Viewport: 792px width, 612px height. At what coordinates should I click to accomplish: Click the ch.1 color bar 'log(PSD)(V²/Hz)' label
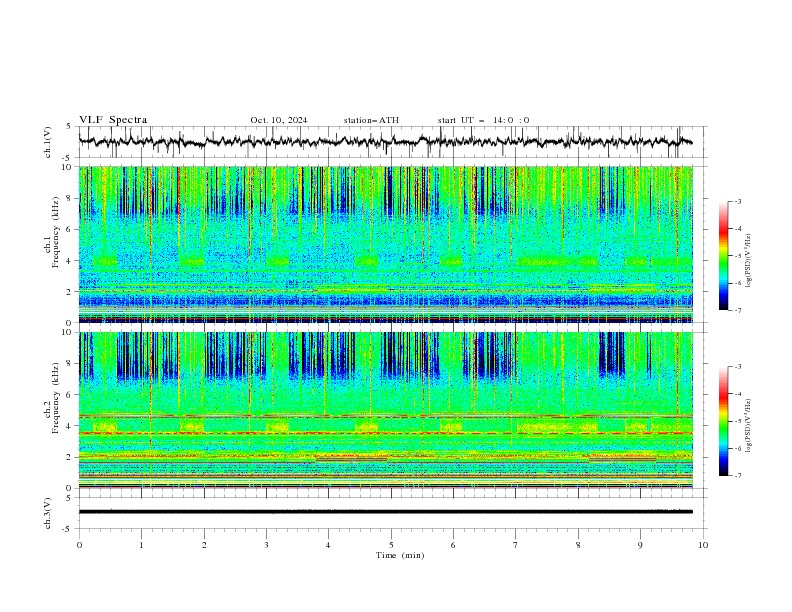click(x=748, y=261)
